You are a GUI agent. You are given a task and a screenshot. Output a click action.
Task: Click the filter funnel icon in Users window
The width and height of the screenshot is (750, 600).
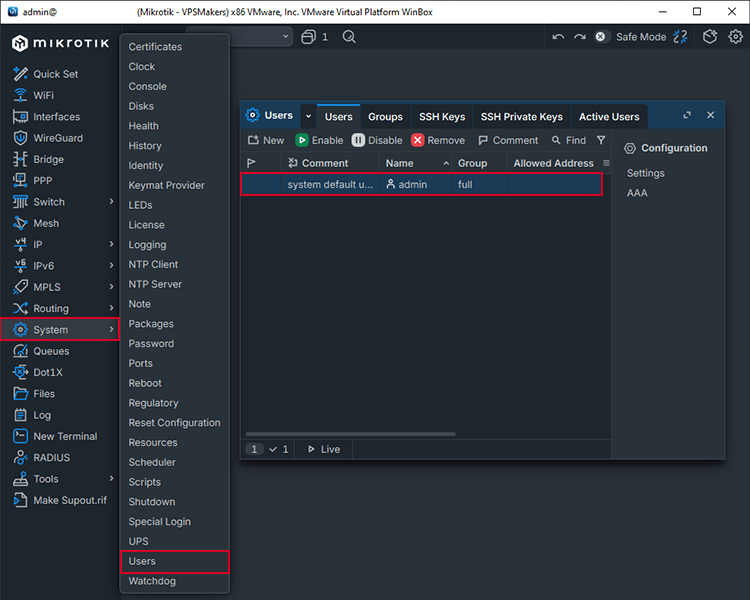pyautogui.click(x=601, y=140)
